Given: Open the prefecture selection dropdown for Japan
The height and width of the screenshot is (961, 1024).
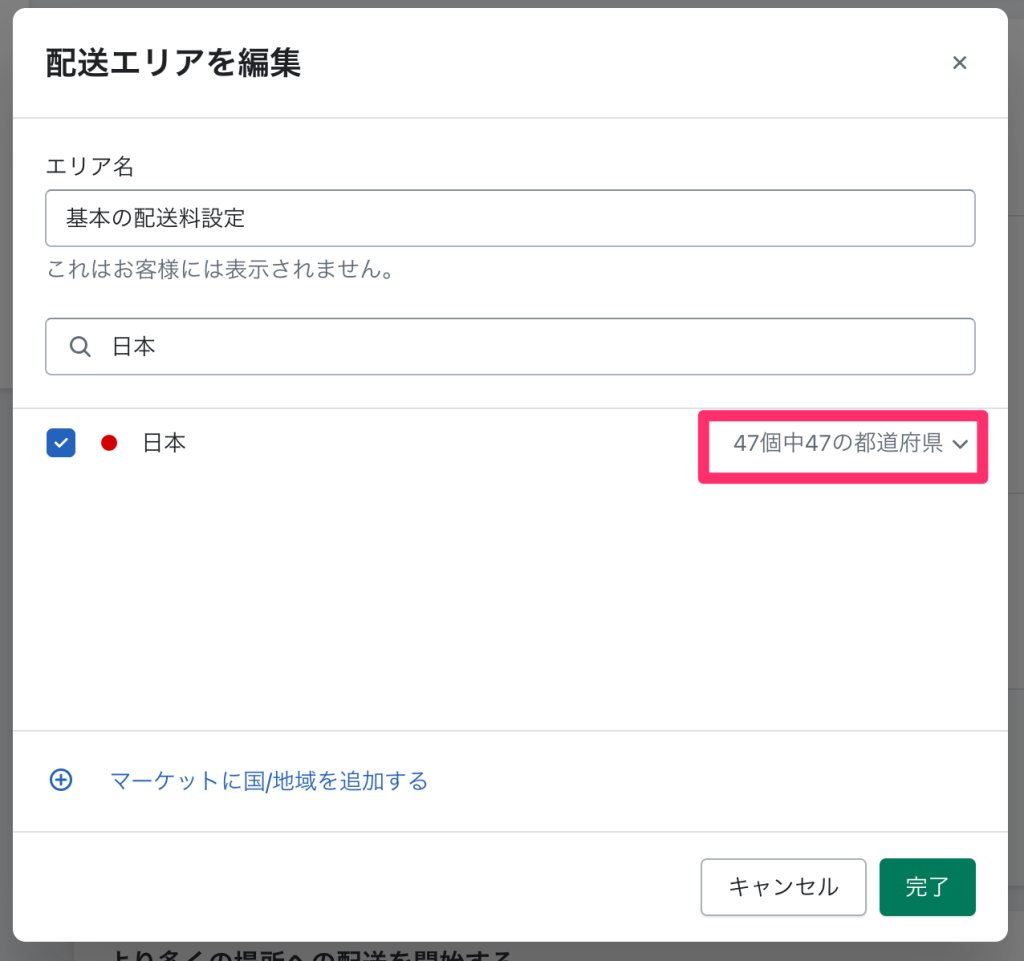Looking at the screenshot, I should pos(843,444).
